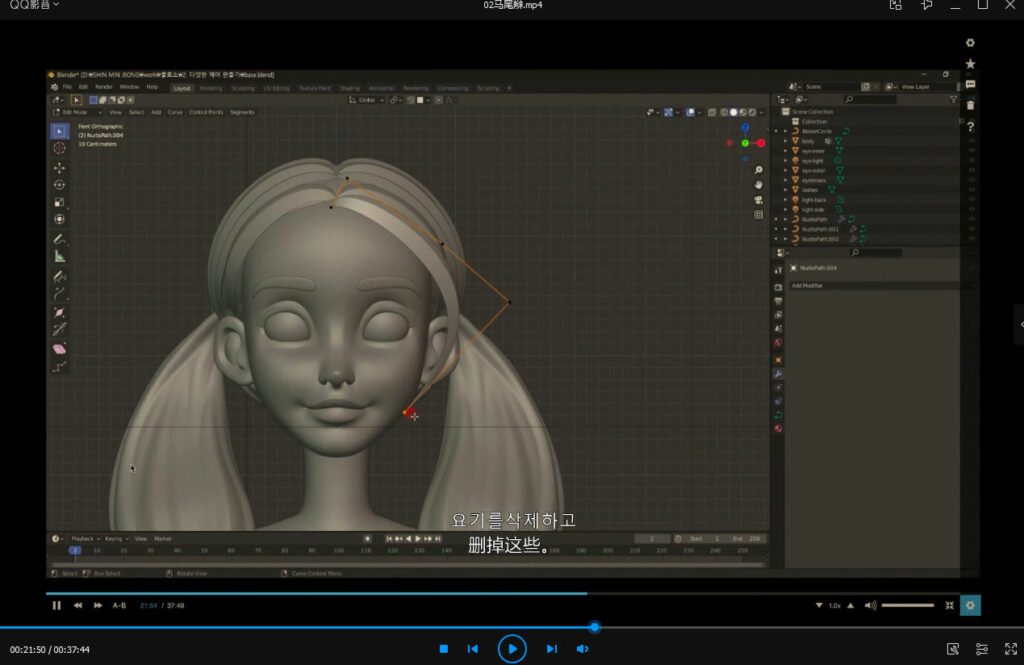Open the viewport shading options dropdown arrow
1024x665 pixels.
[761, 112]
